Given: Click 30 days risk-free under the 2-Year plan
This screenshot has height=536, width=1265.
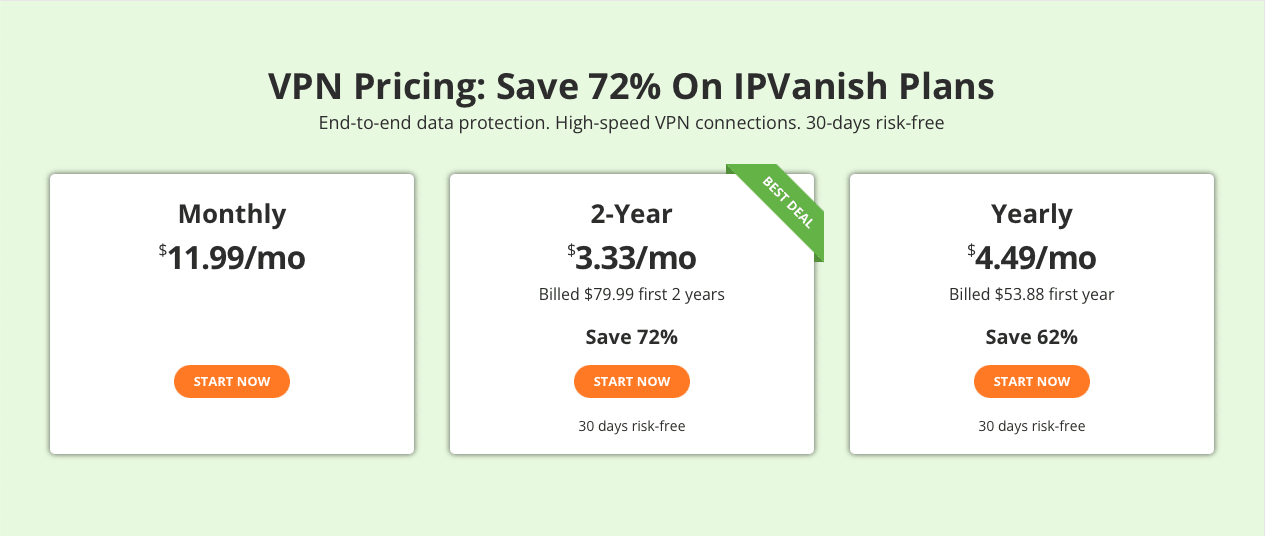Looking at the screenshot, I should (632, 426).
